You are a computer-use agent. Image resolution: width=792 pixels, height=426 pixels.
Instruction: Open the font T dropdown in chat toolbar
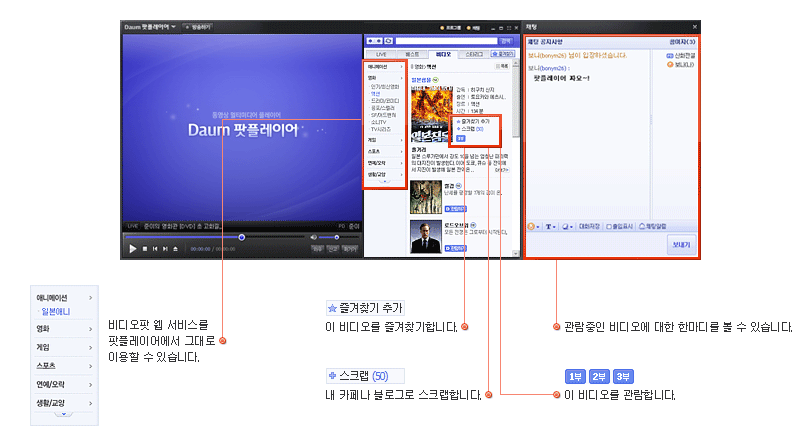(x=550, y=226)
